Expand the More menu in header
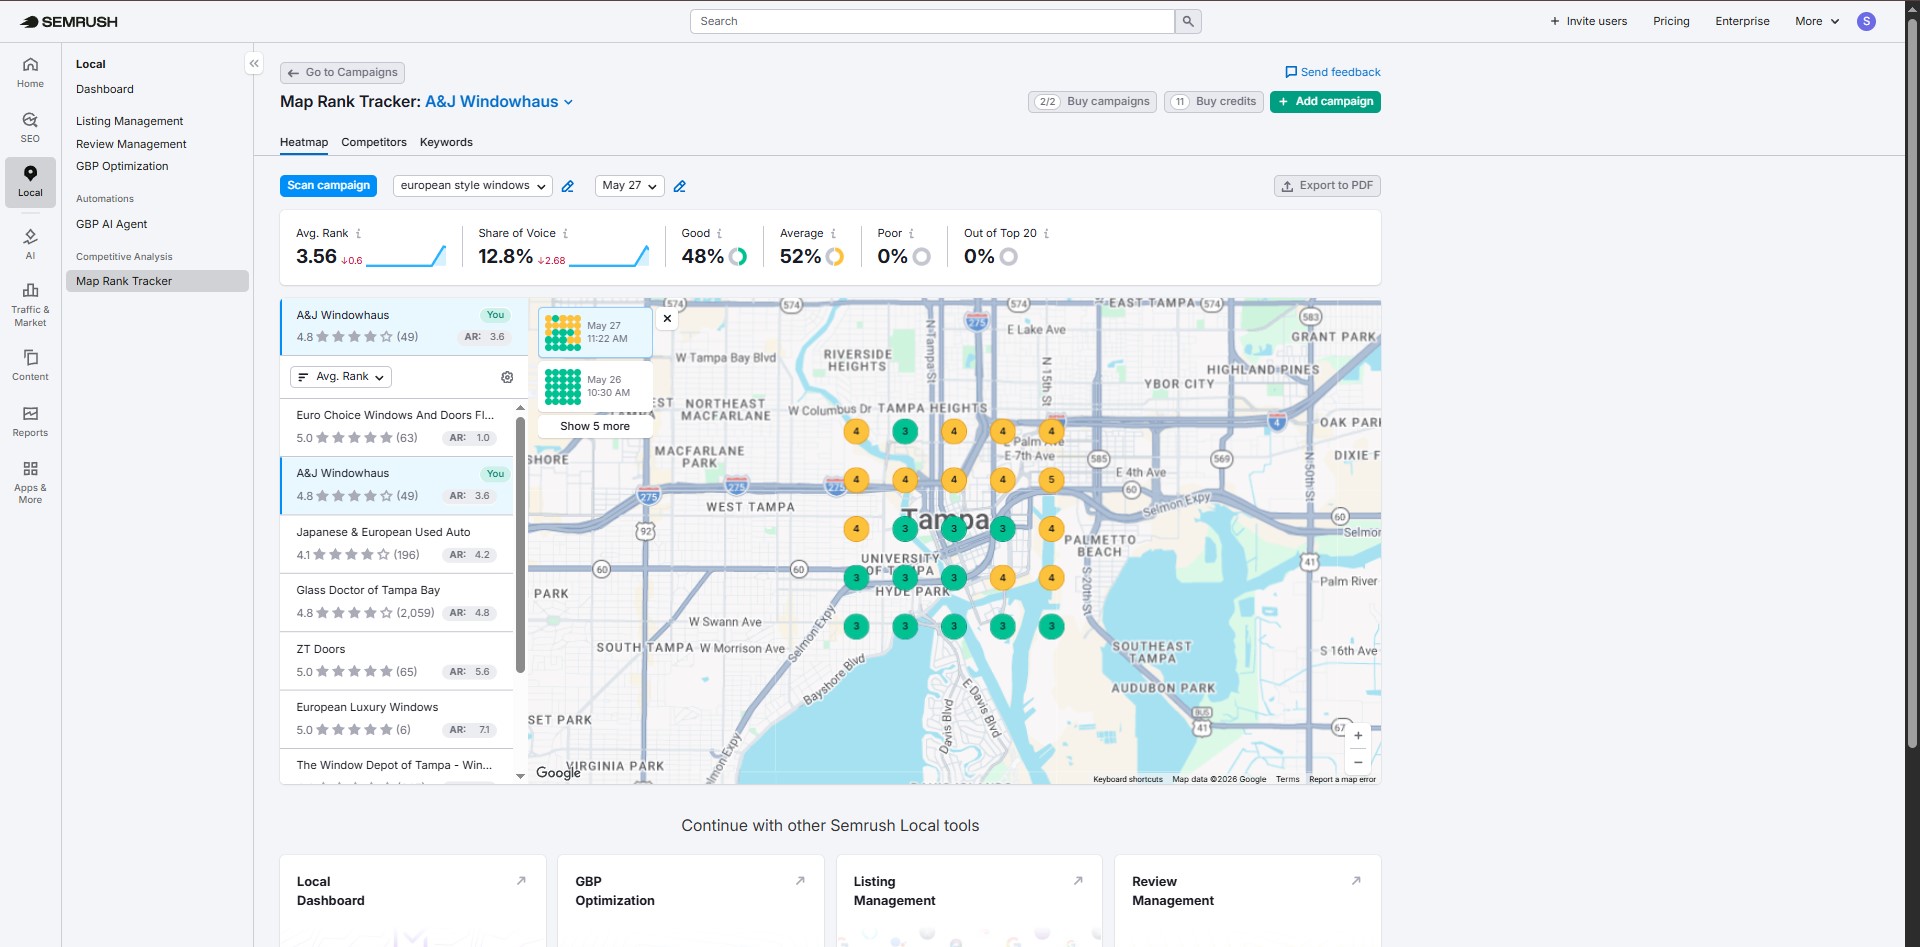Screen dimensions: 1920x947 coord(1817,21)
